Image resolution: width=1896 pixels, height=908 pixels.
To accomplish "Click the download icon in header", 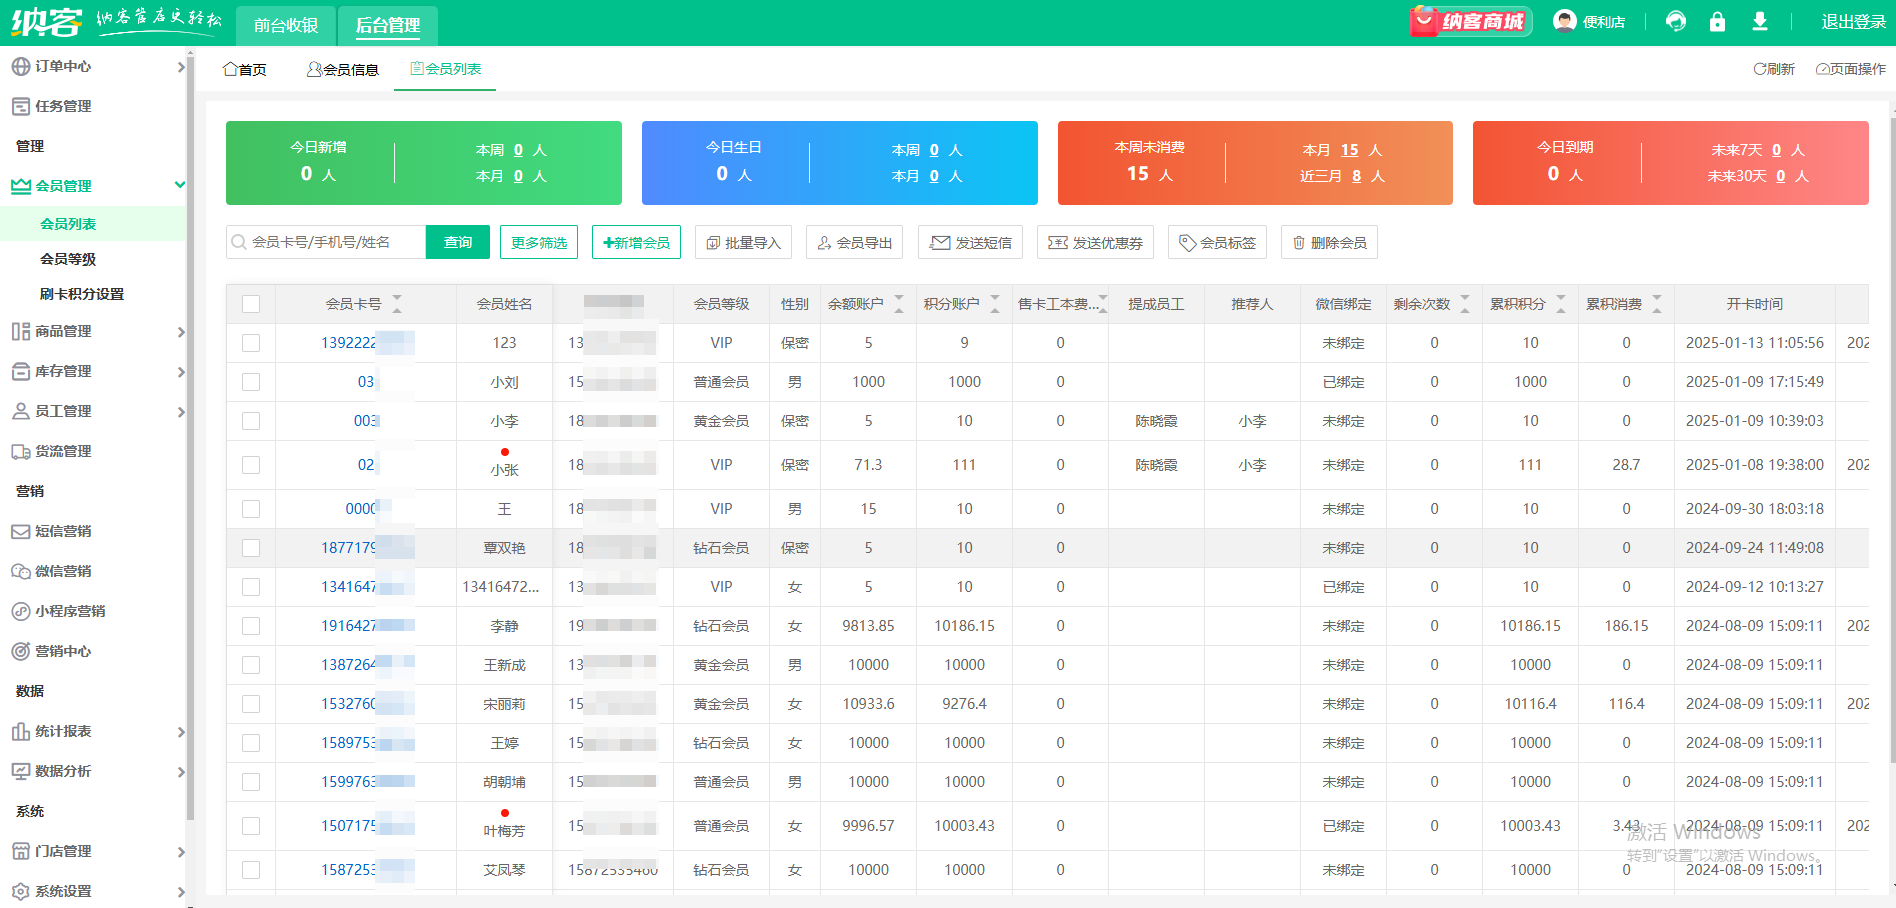I will [x=1760, y=22].
